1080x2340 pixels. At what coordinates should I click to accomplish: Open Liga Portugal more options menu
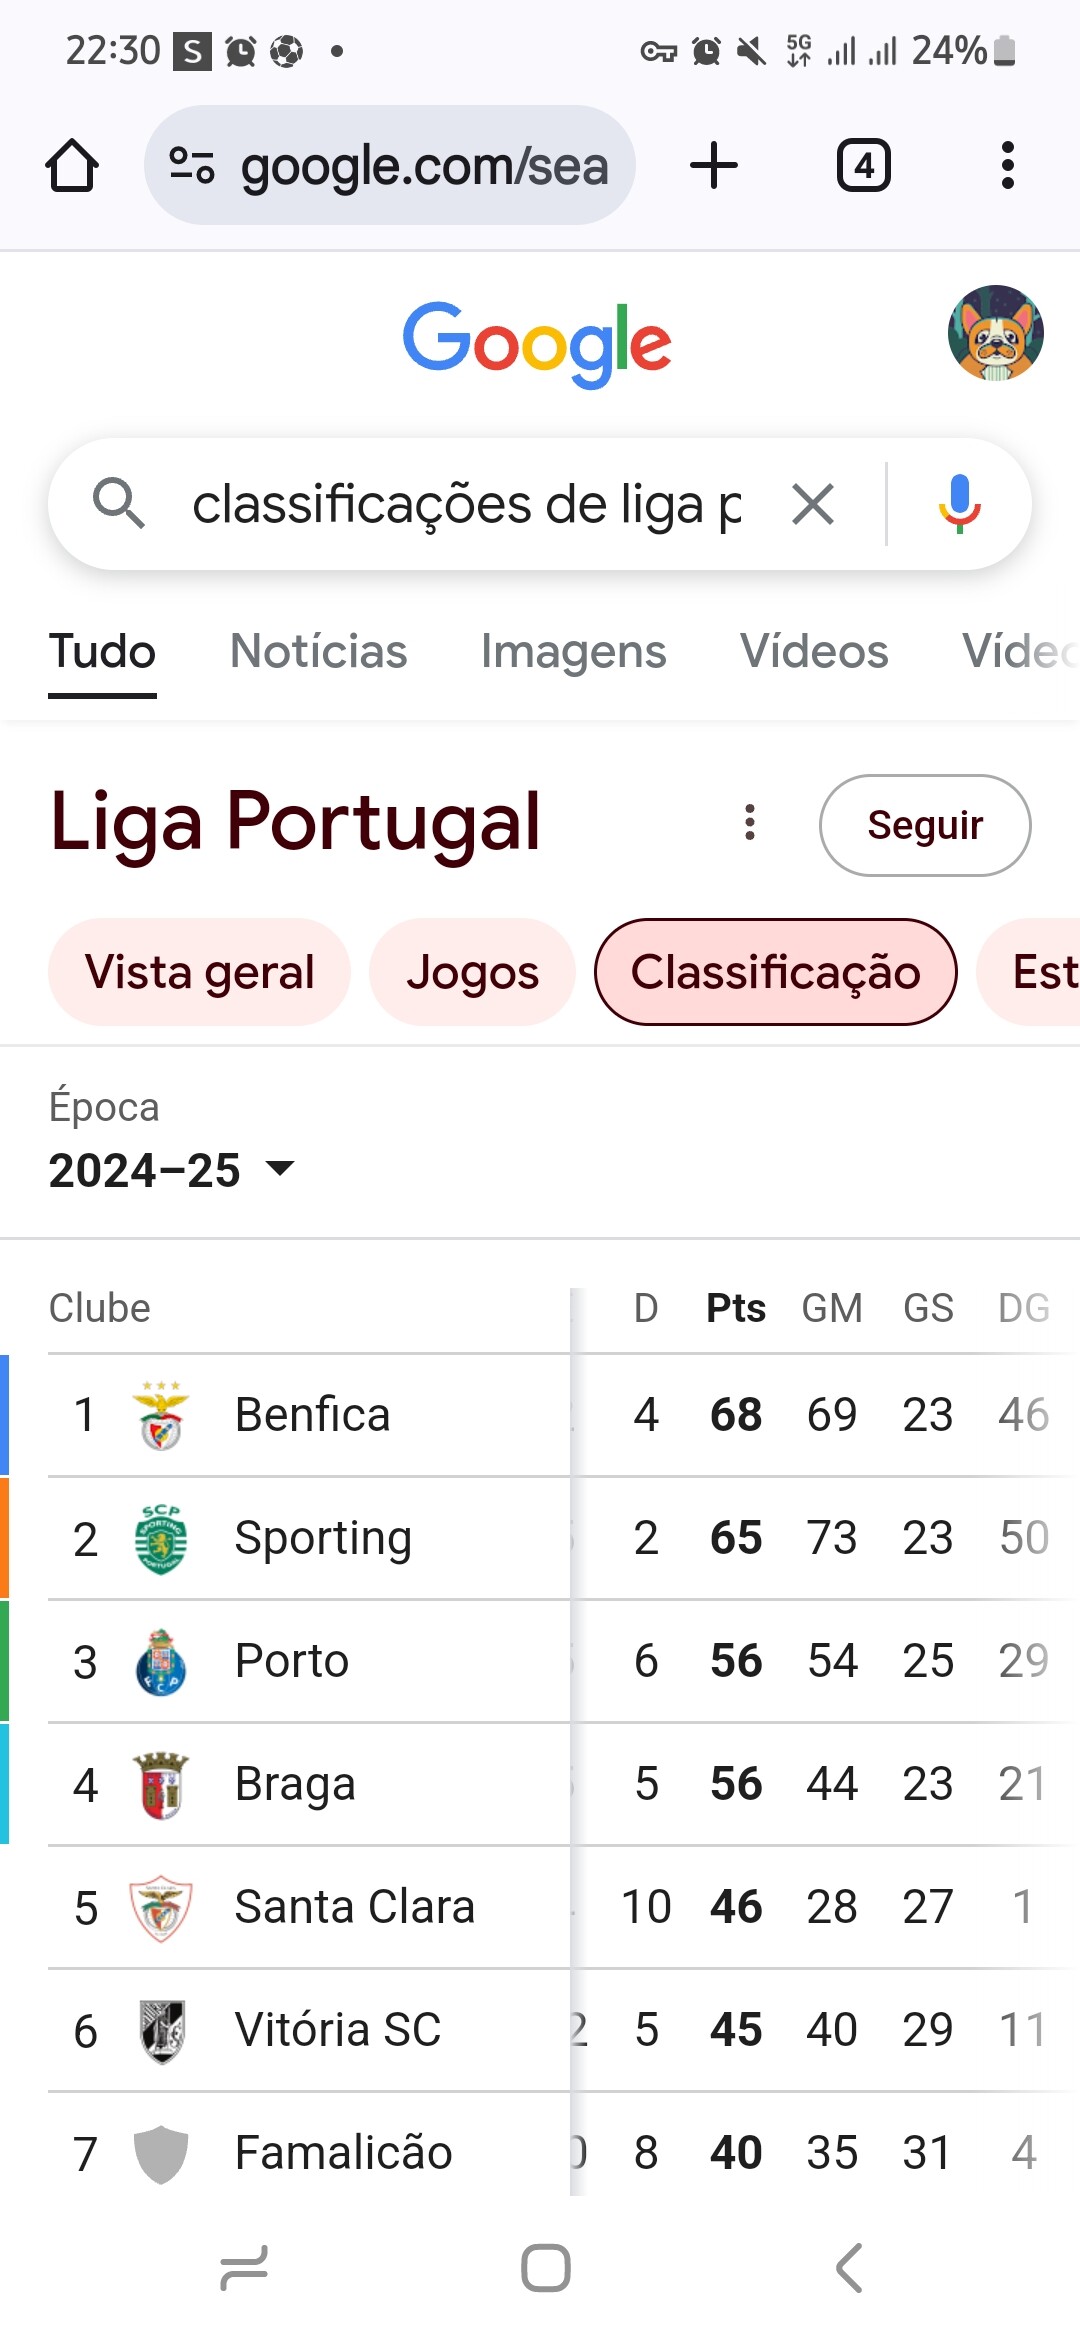[x=750, y=823]
